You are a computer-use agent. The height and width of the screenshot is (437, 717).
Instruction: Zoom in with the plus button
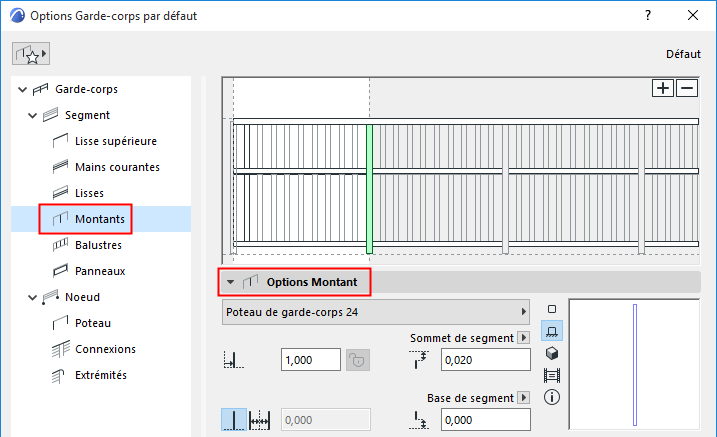coord(663,88)
